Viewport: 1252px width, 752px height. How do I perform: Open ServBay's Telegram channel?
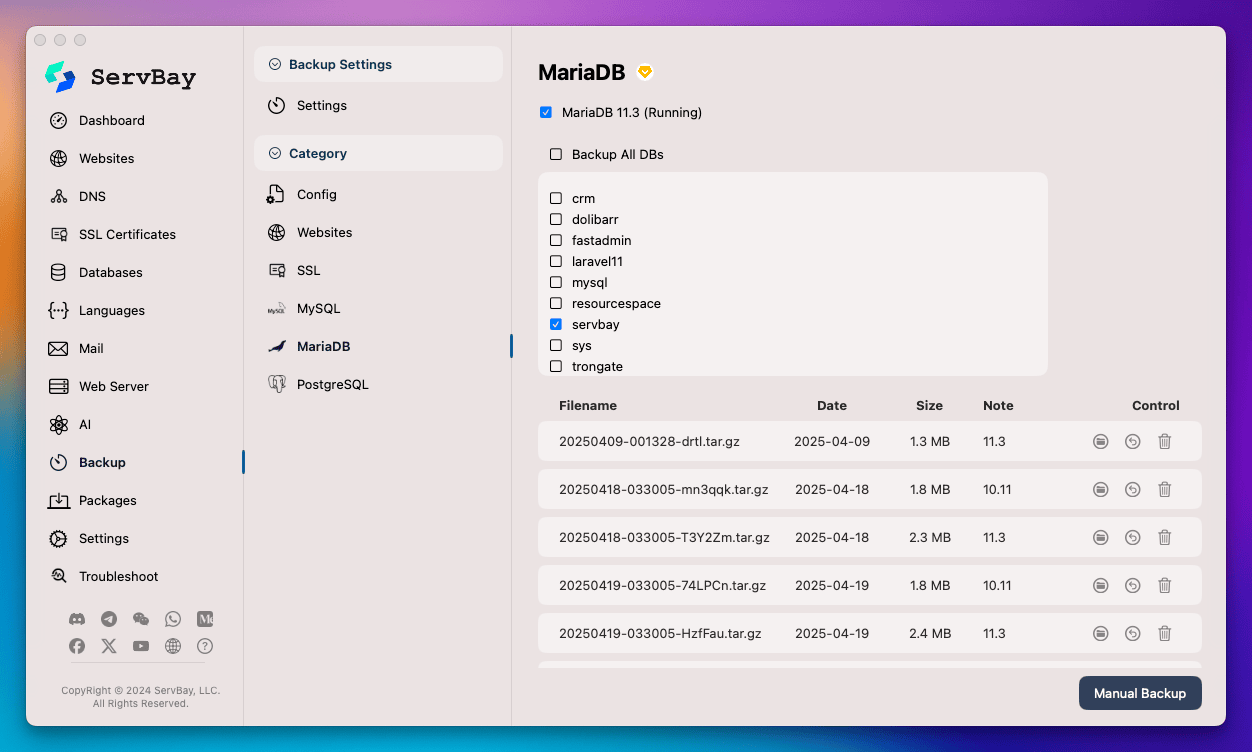tap(109, 618)
